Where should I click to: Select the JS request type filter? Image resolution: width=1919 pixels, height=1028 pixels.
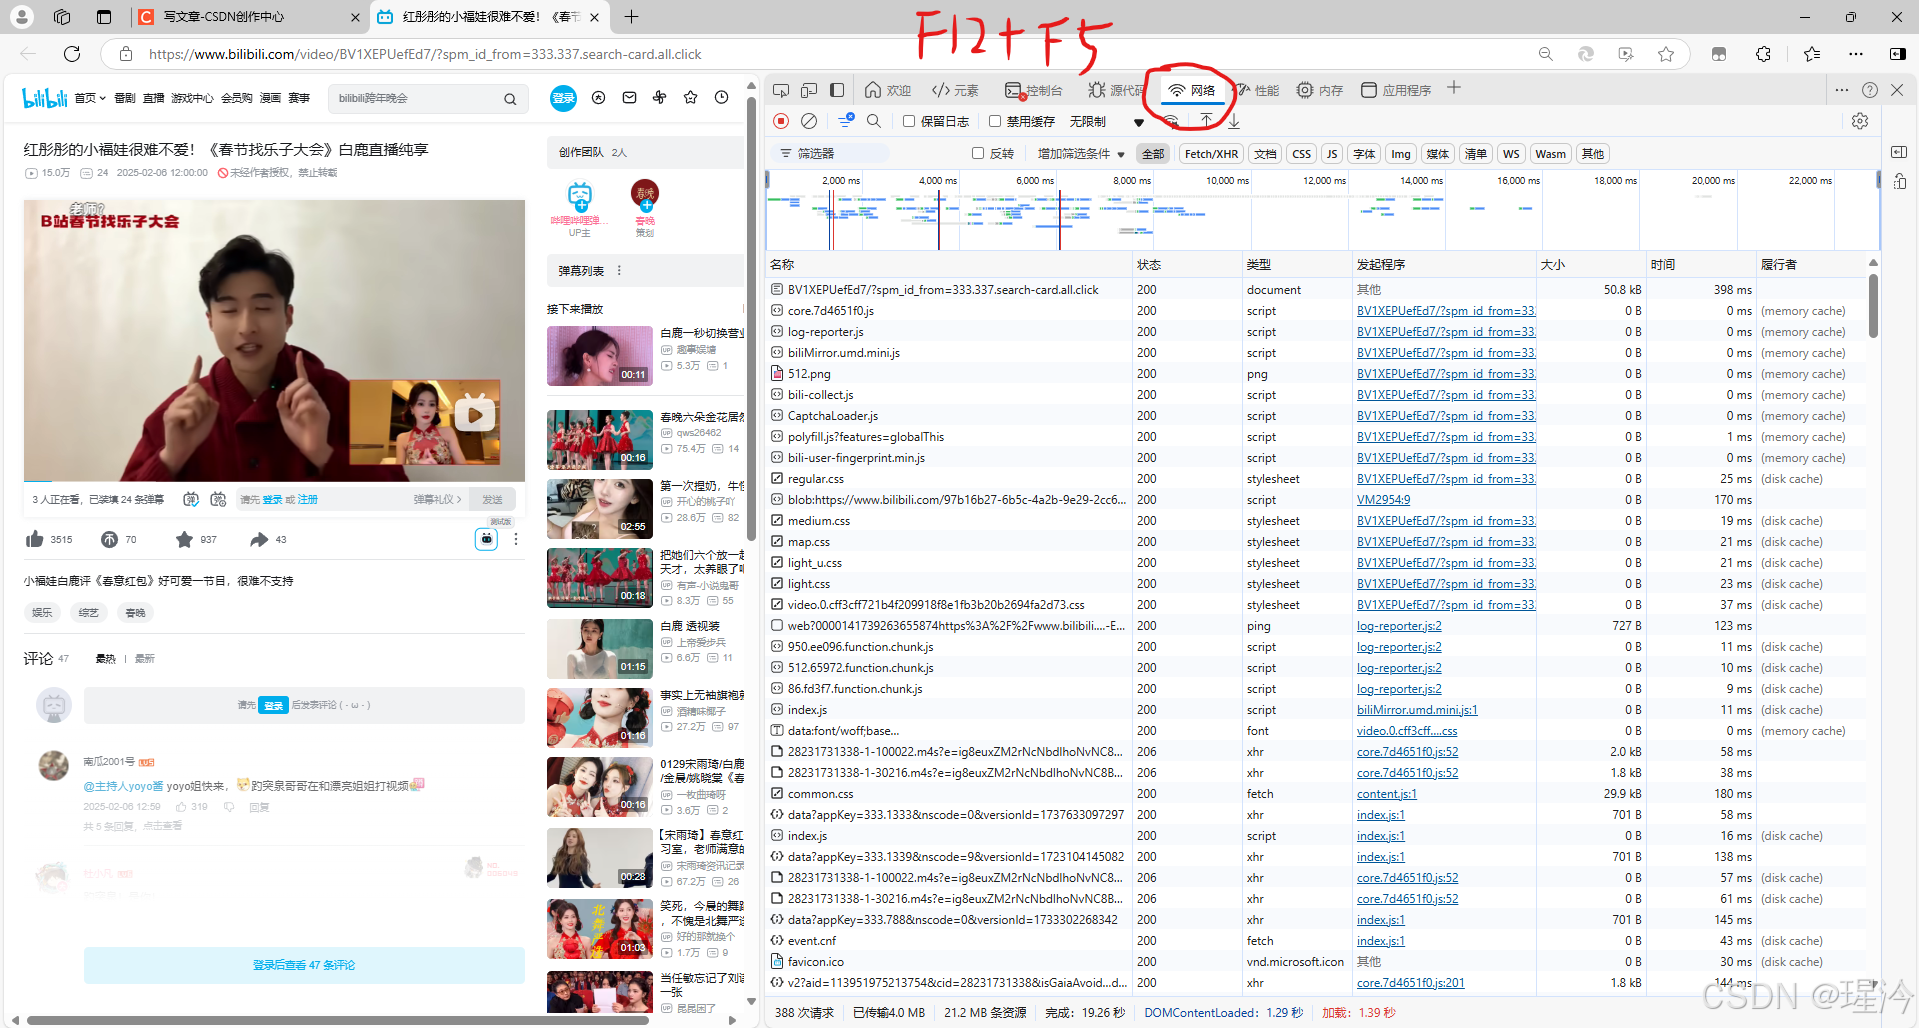[x=1331, y=154]
